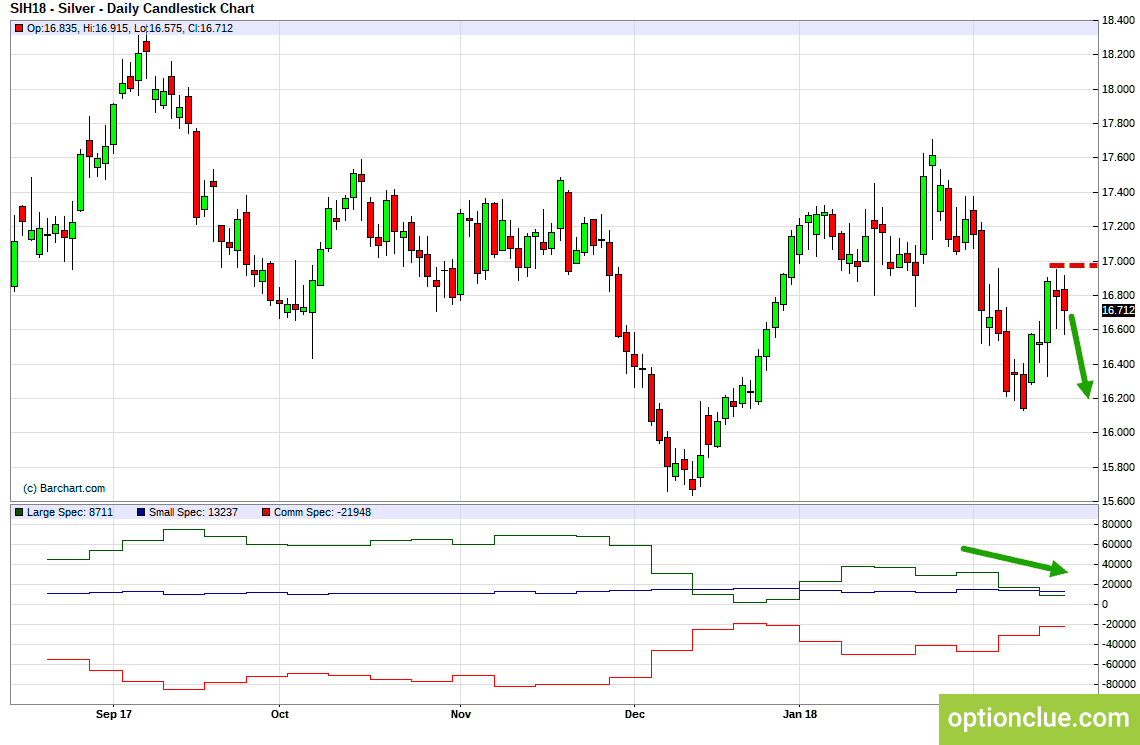Click the 18.400 price axis label
Screen dimensions: 1140x745
tap(1119, 20)
